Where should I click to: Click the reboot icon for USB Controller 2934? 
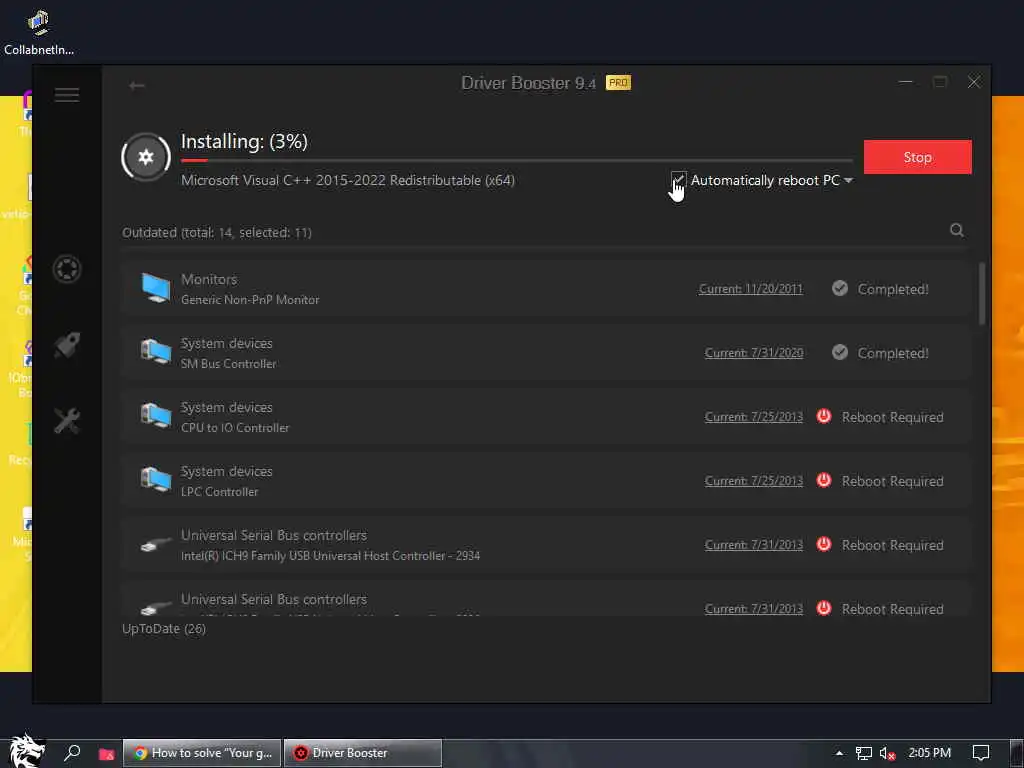point(824,544)
